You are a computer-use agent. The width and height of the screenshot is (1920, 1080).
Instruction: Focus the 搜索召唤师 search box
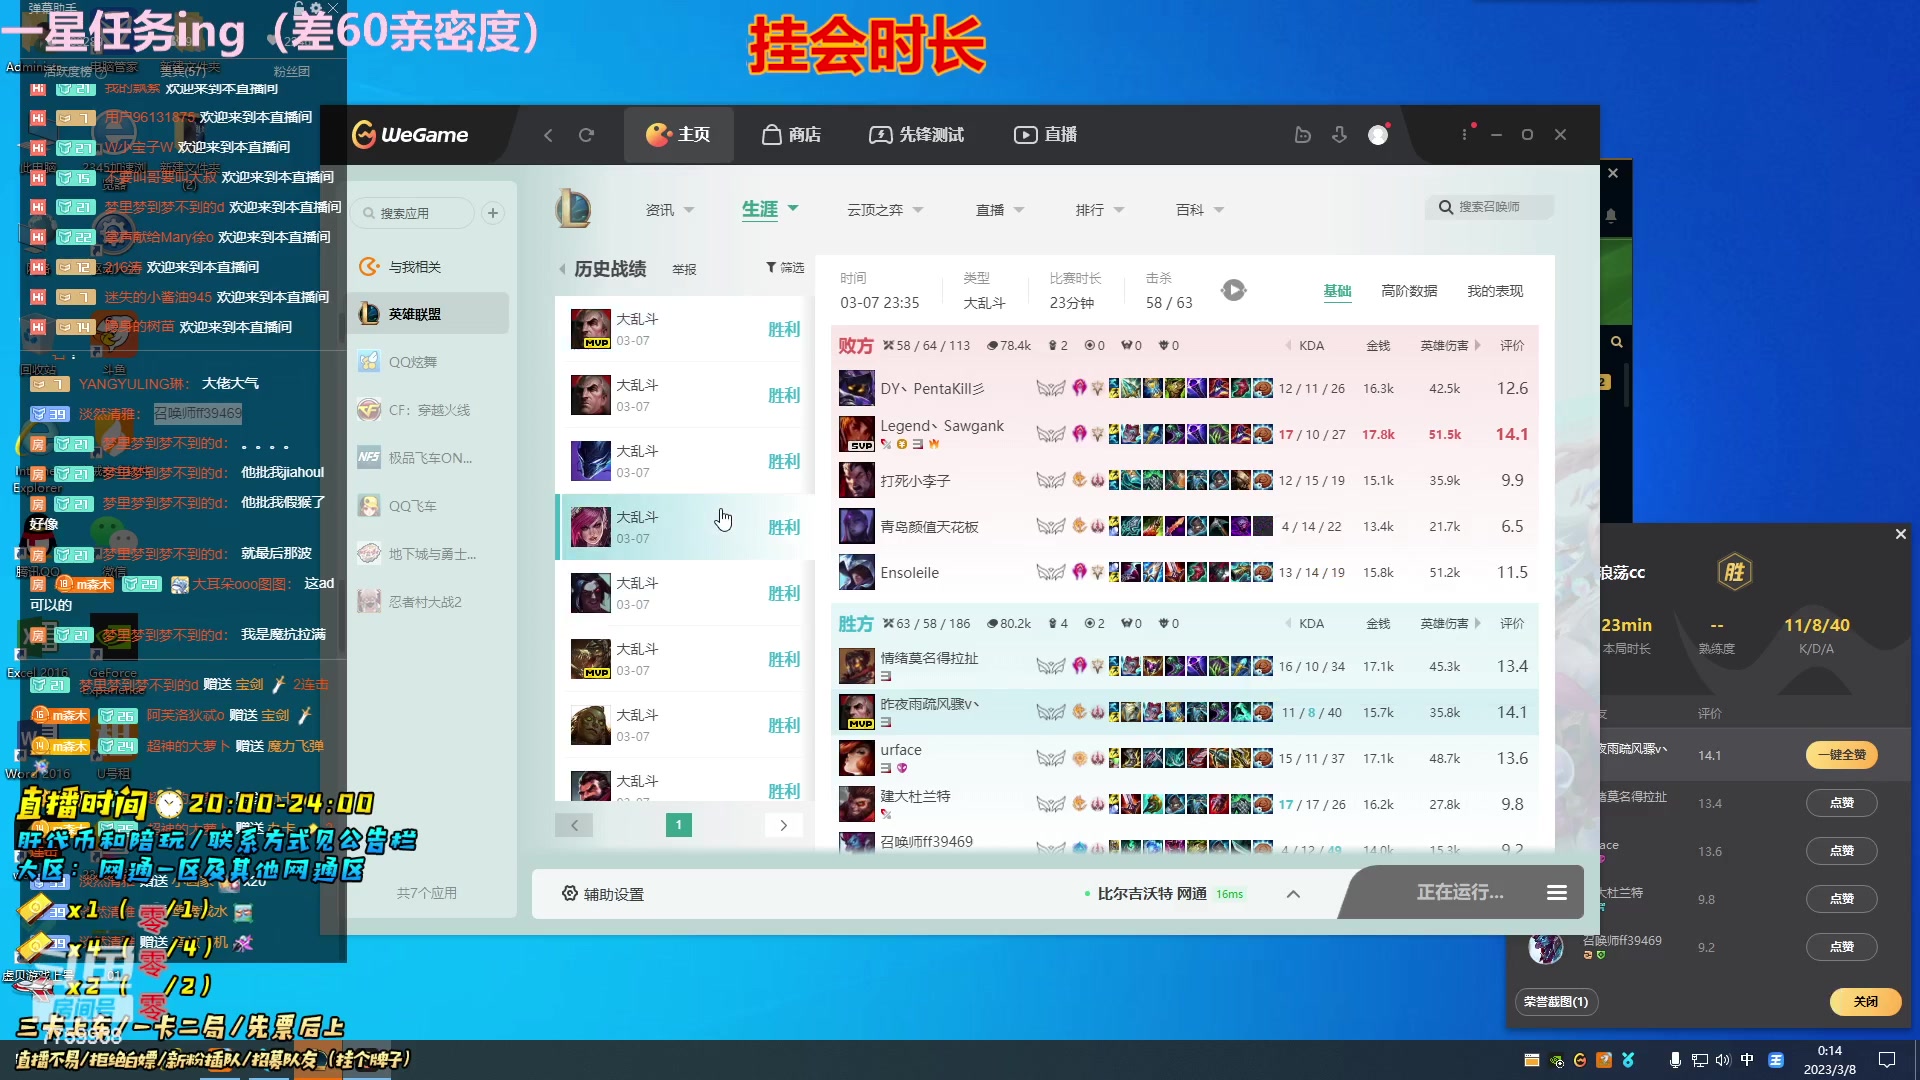(x=1490, y=207)
